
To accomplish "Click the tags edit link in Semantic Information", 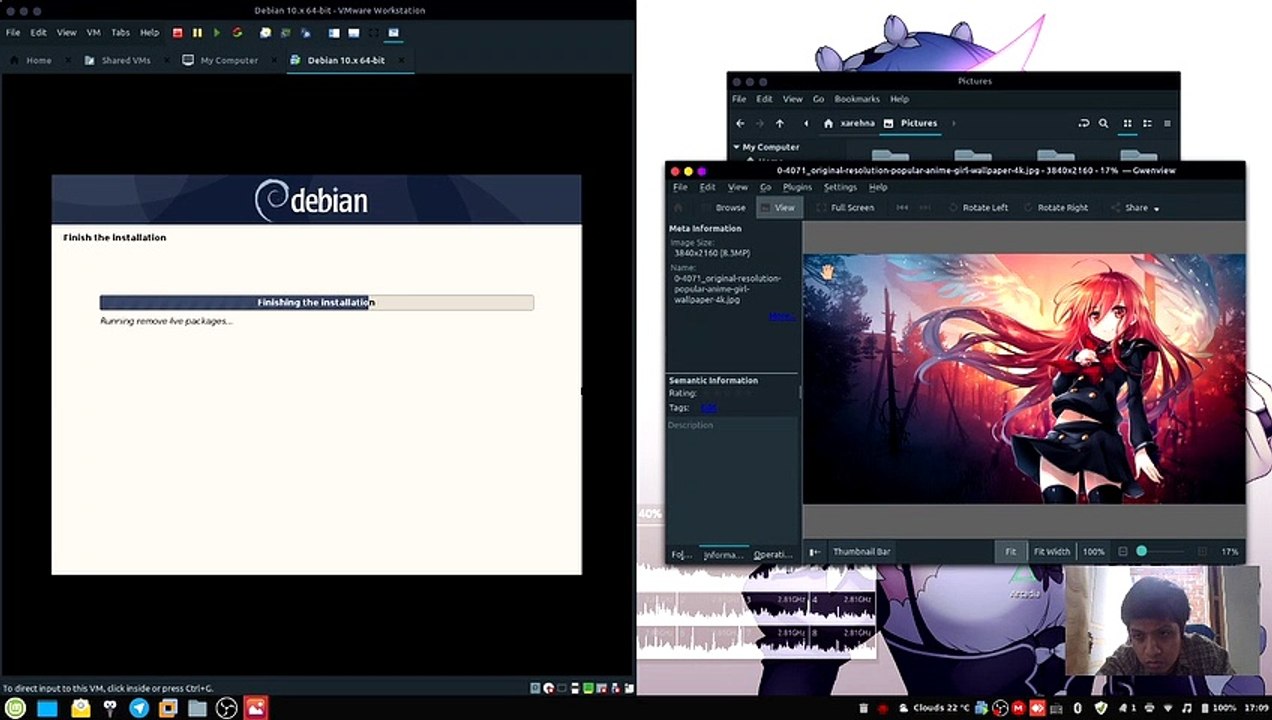I will (x=708, y=407).
